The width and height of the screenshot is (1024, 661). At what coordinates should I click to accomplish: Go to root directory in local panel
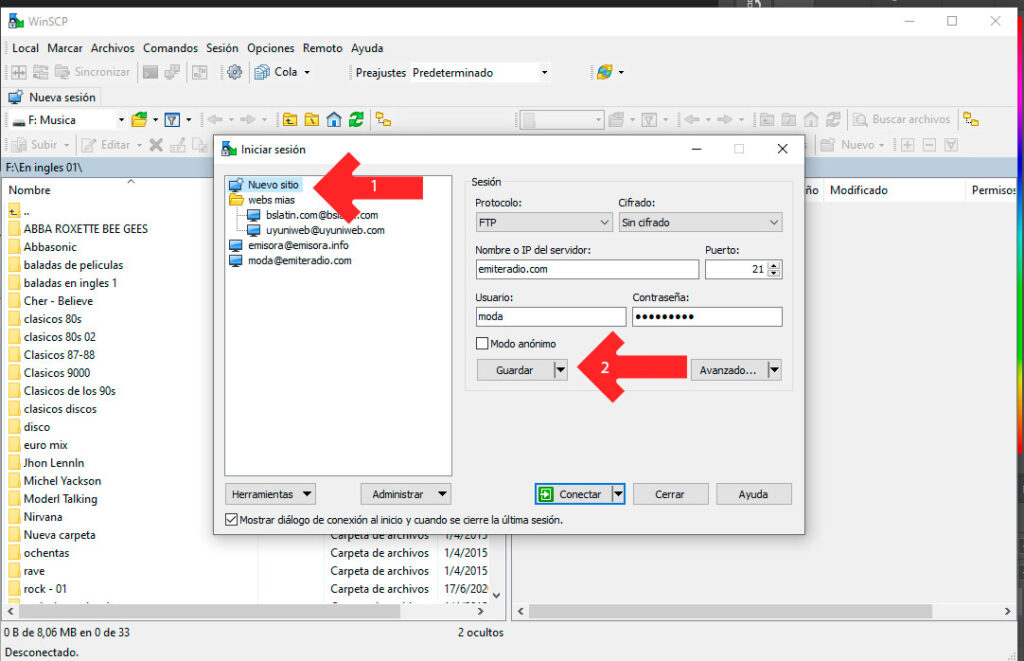point(312,120)
